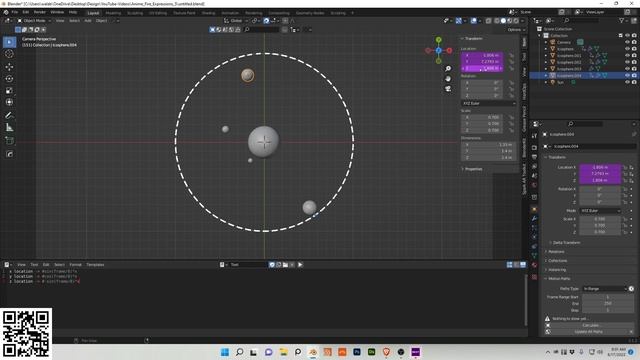This screenshot has height=360, width=640.
Task: Select the Measure tool
Action: 9,128
